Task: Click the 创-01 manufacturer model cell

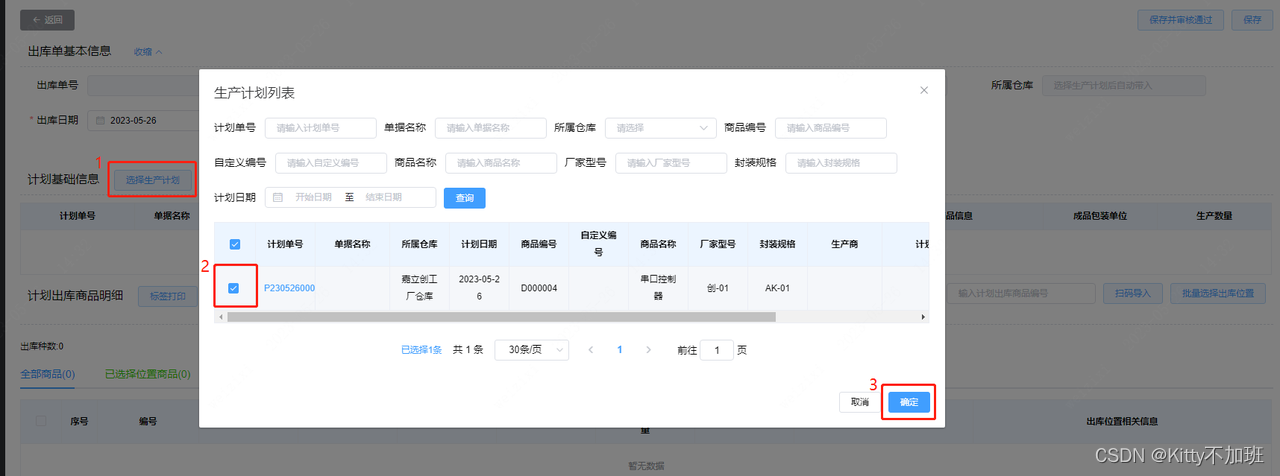Action: (x=717, y=288)
